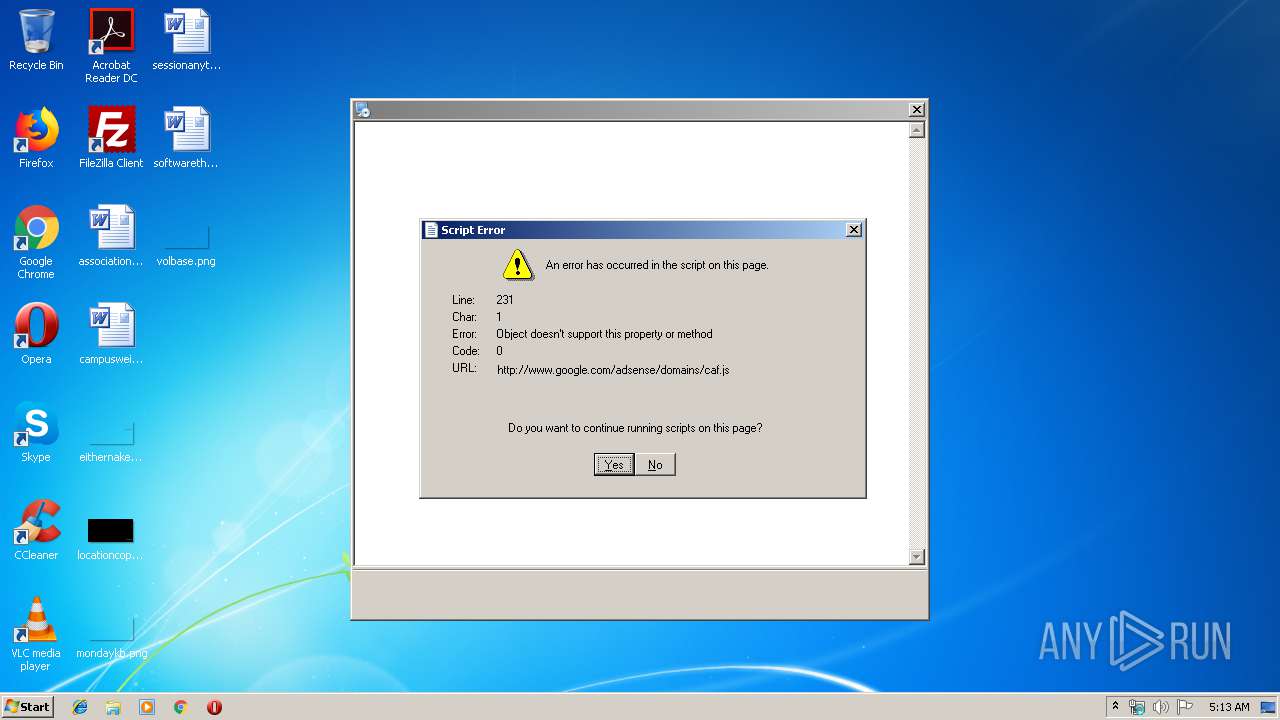The width and height of the screenshot is (1280, 720).
Task: Open FileZilla Client shortcut
Action: [111, 138]
